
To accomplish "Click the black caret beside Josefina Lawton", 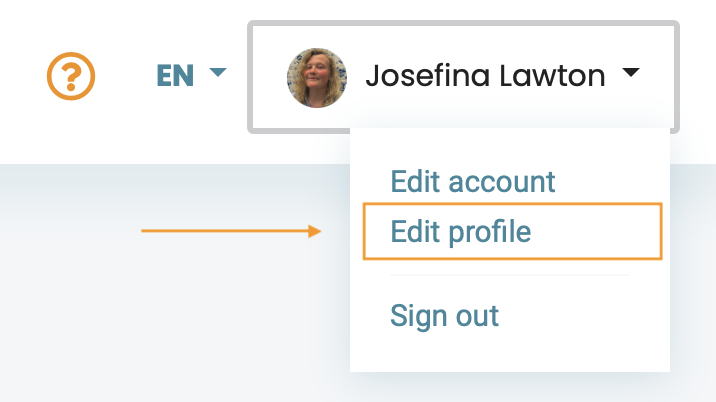I will tap(631, 72).
